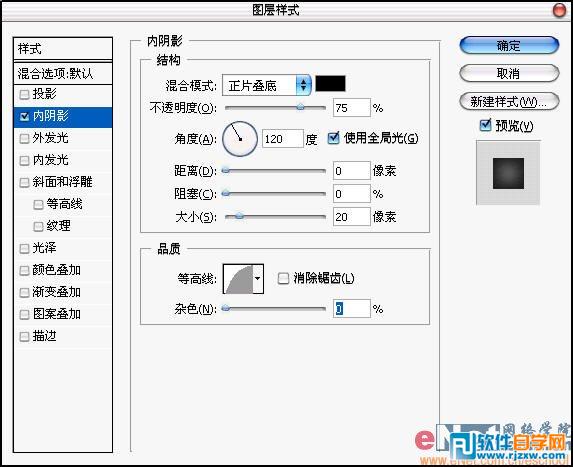Click the 取消 cancel button
Viewport: 573px width, 467px height.
click(x=509, y=73)
